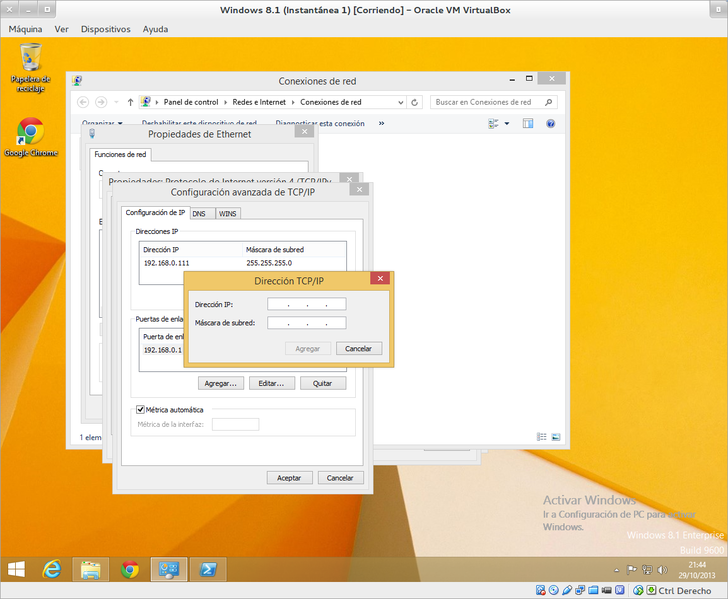Open the Action Center flag icon
Screen dimensions: 728x599
(632, 570)
